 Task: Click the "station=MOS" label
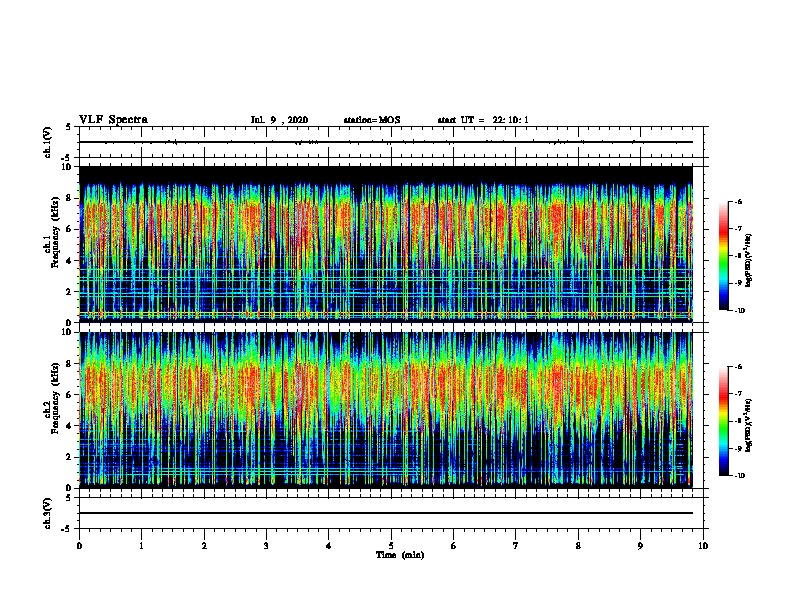[x=372, y=120]
